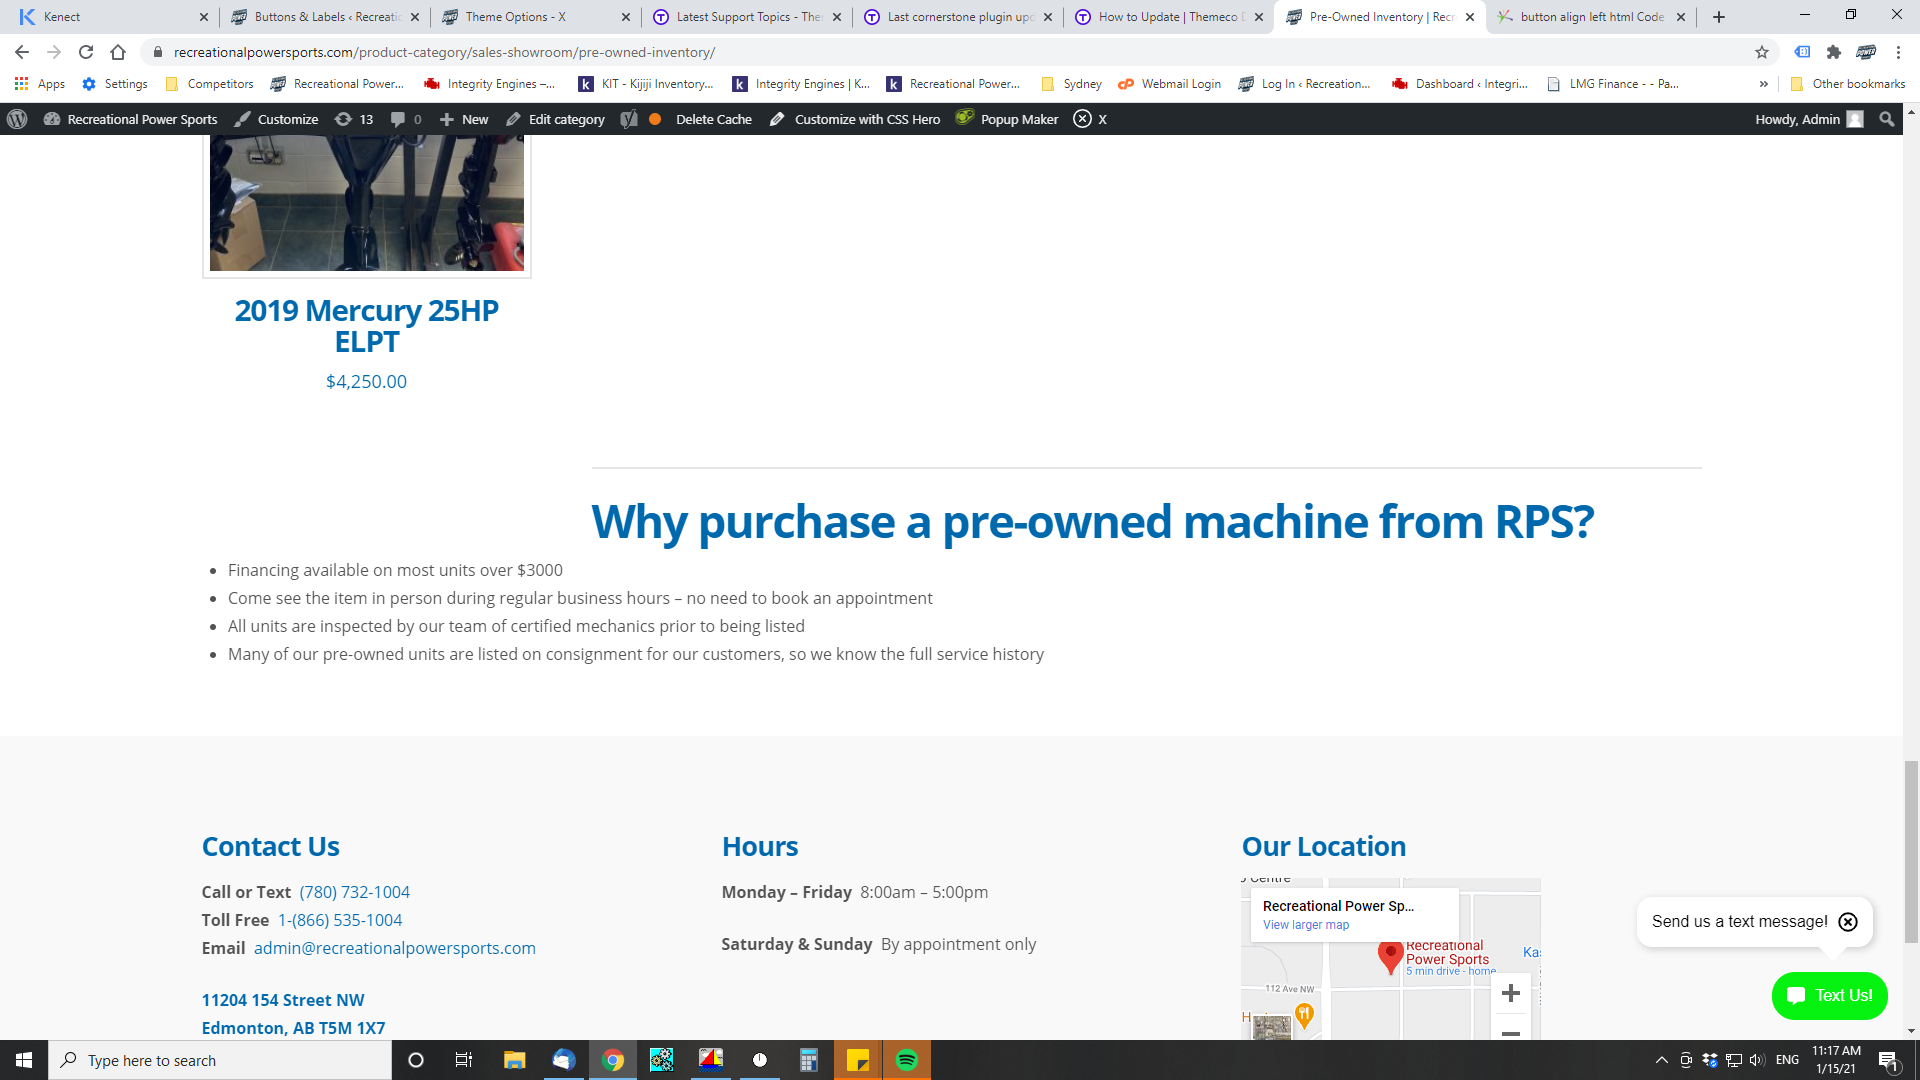Open Popup Maker menu
Viewport: 1920px width, 1080px height.
[1007, 119]
